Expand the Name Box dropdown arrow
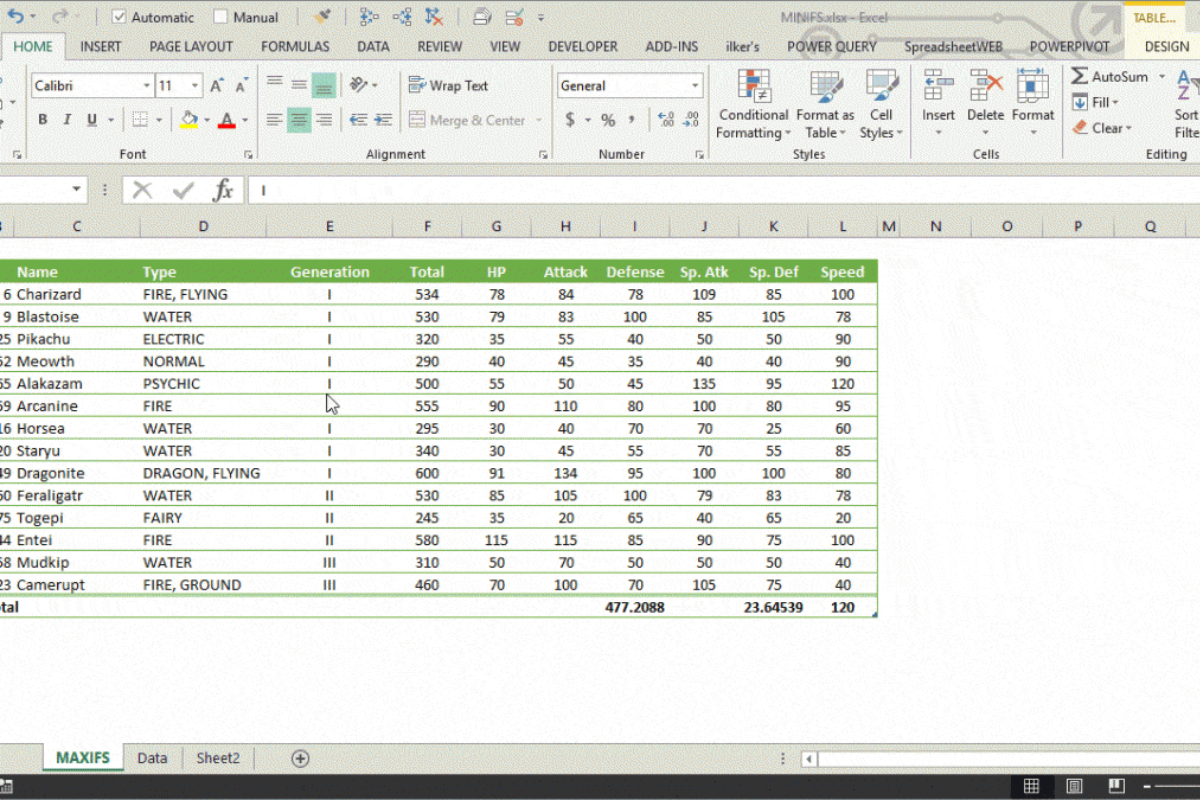The image size is (1200, 800). point(77,190)
